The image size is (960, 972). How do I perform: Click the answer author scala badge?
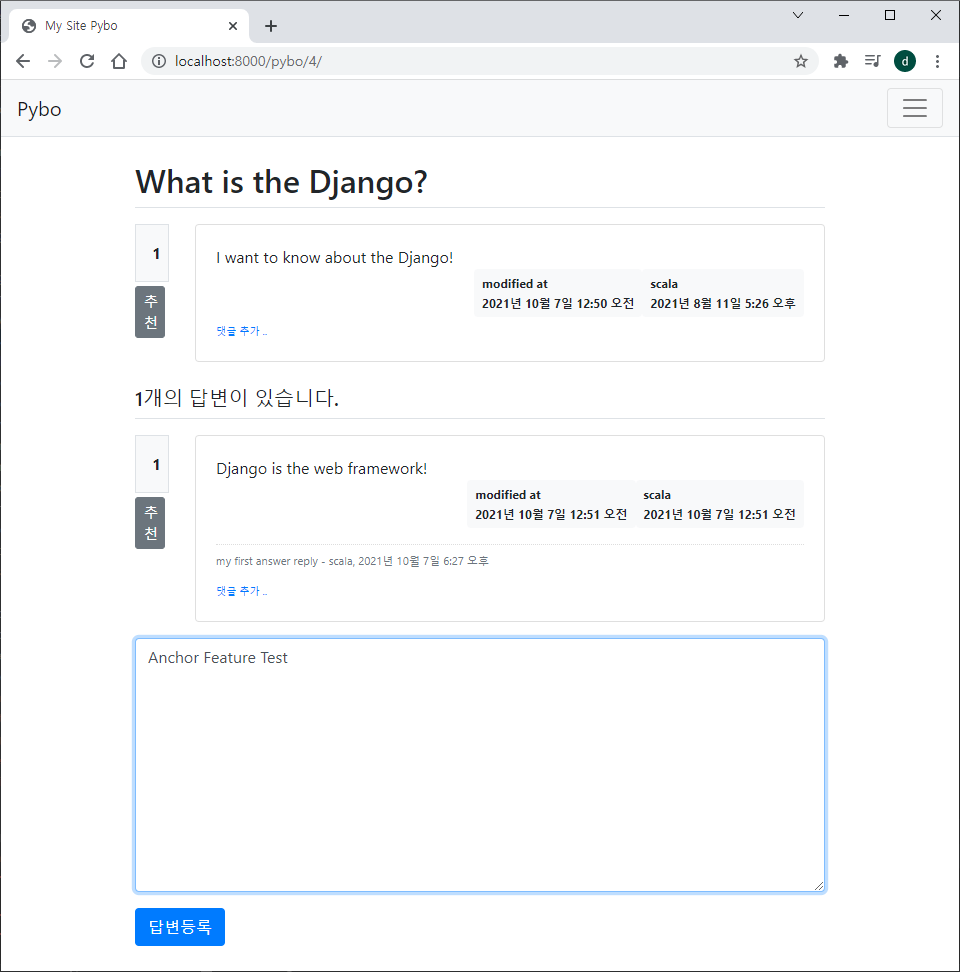pyautogui.click(x=719, y=504)
